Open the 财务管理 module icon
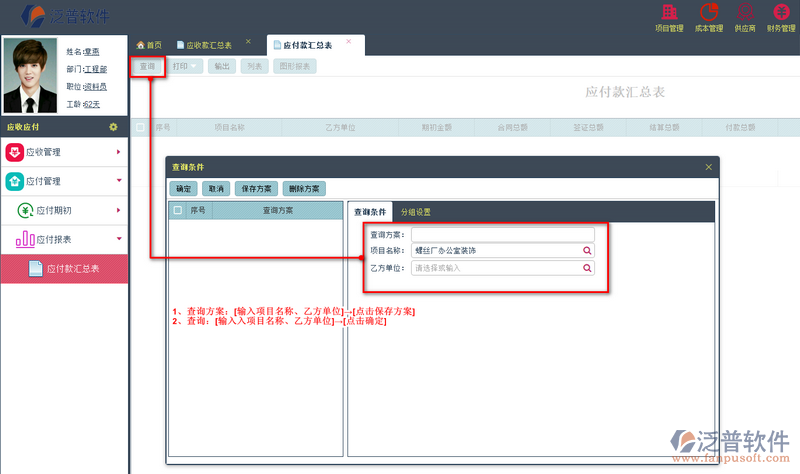Screen dimensions: 800x474 click(781, 12)
